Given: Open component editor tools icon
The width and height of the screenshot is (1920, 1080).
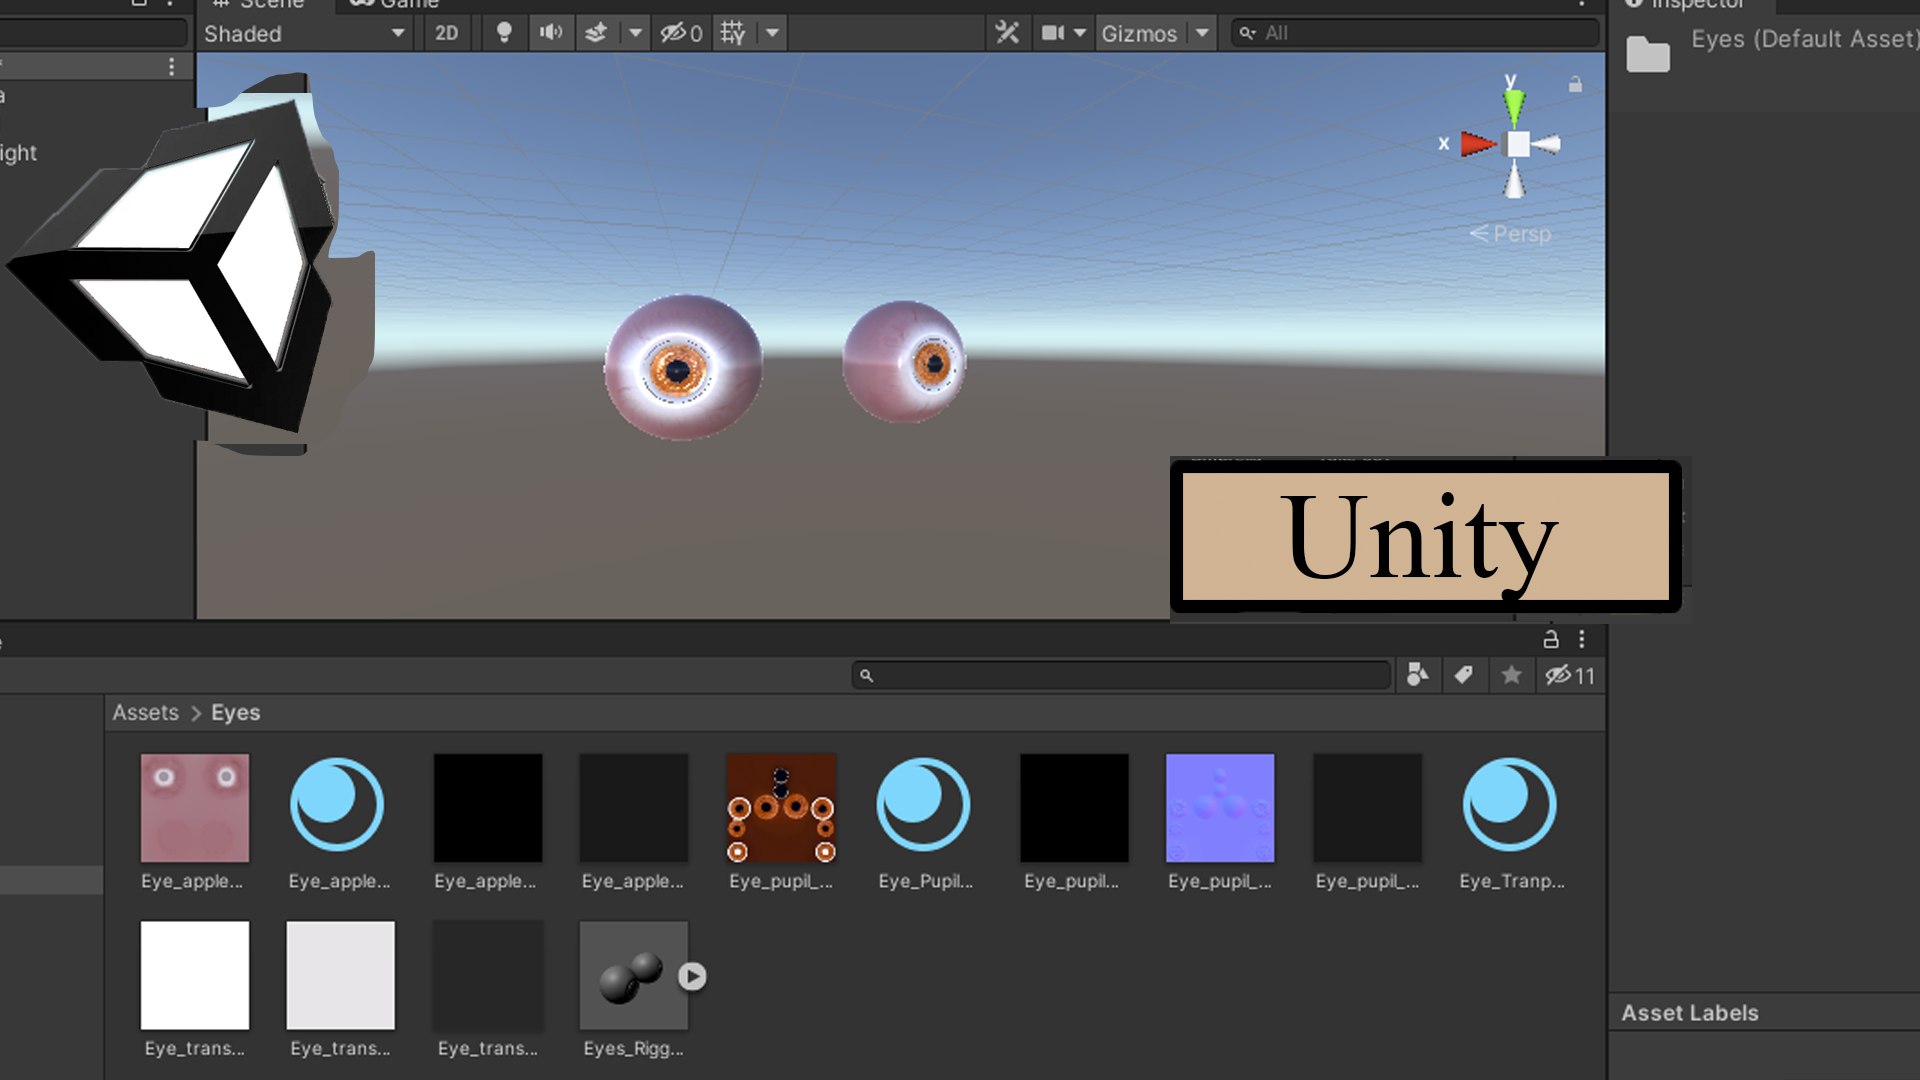Looking at the screenshot, I should [1007, 33].
